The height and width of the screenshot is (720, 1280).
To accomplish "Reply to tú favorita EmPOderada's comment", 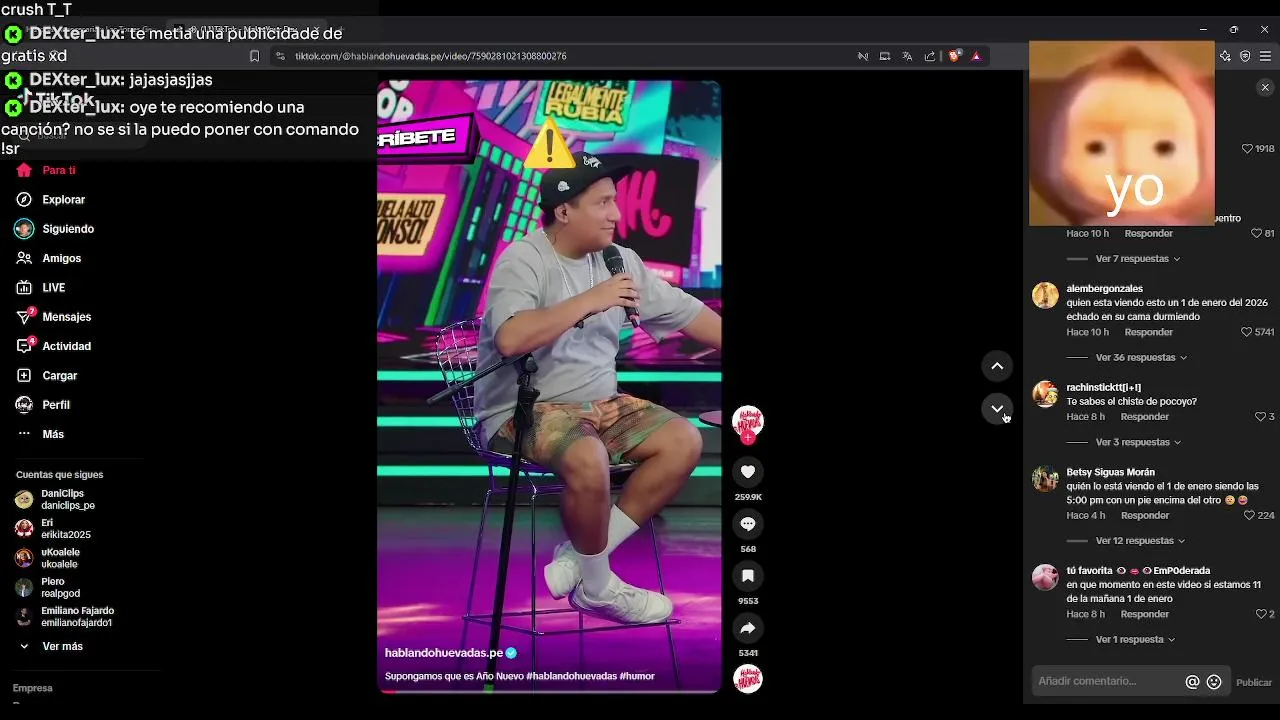I will click(x=1144, y=614).
